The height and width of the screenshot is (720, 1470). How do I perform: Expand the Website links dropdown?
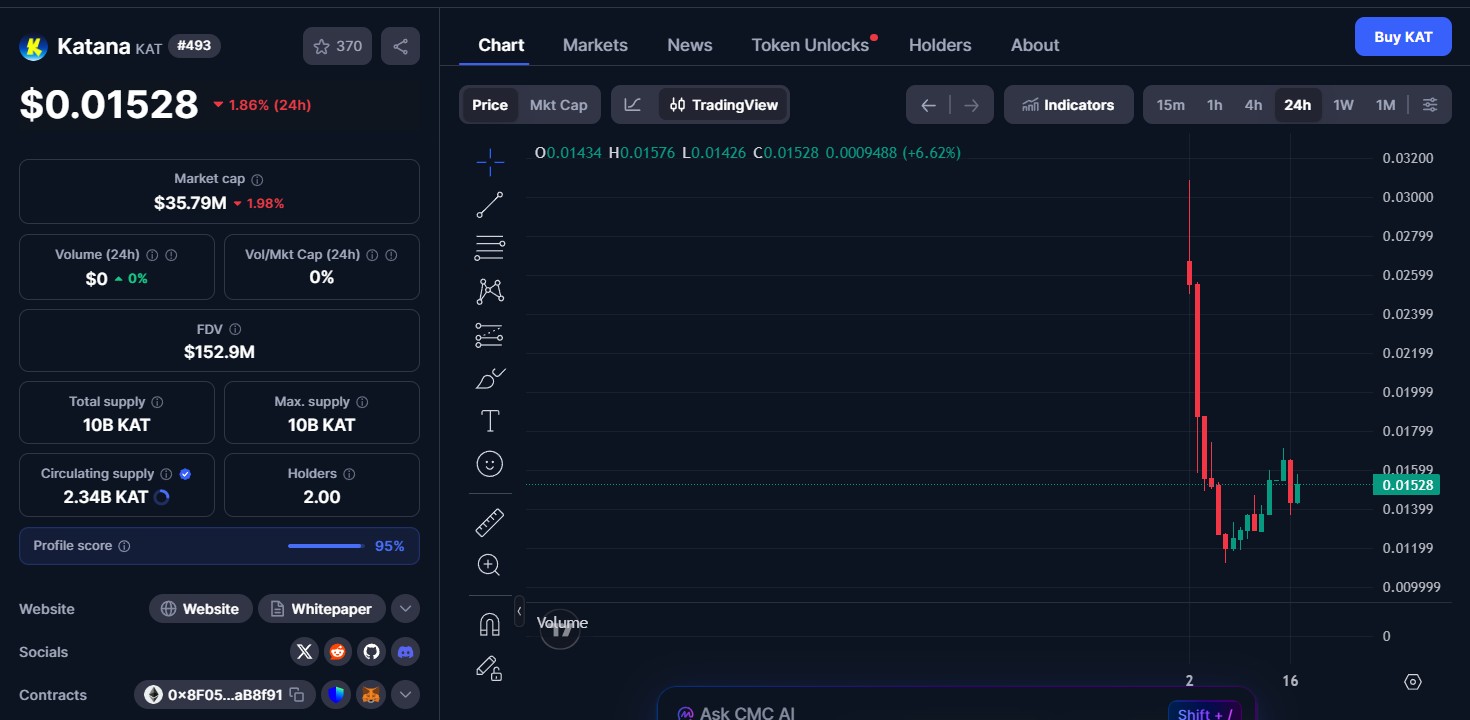coord(405,608)
